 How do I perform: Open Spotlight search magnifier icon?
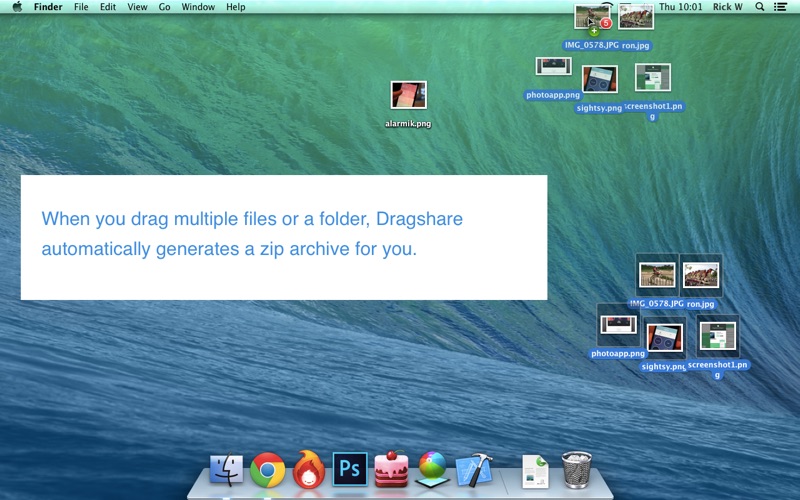click(760, 7)
